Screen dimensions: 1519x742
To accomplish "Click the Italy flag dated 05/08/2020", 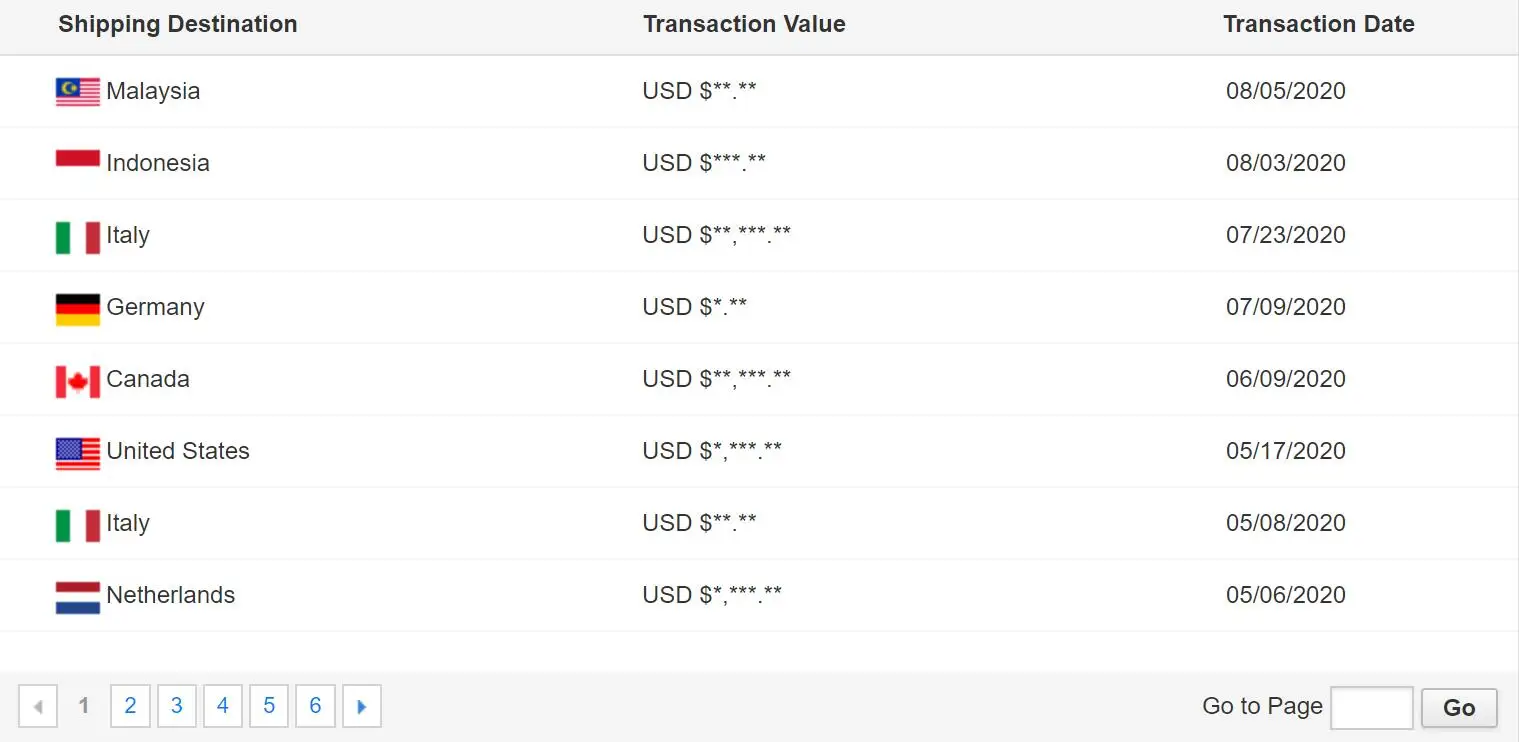I will tap(78, 524).
